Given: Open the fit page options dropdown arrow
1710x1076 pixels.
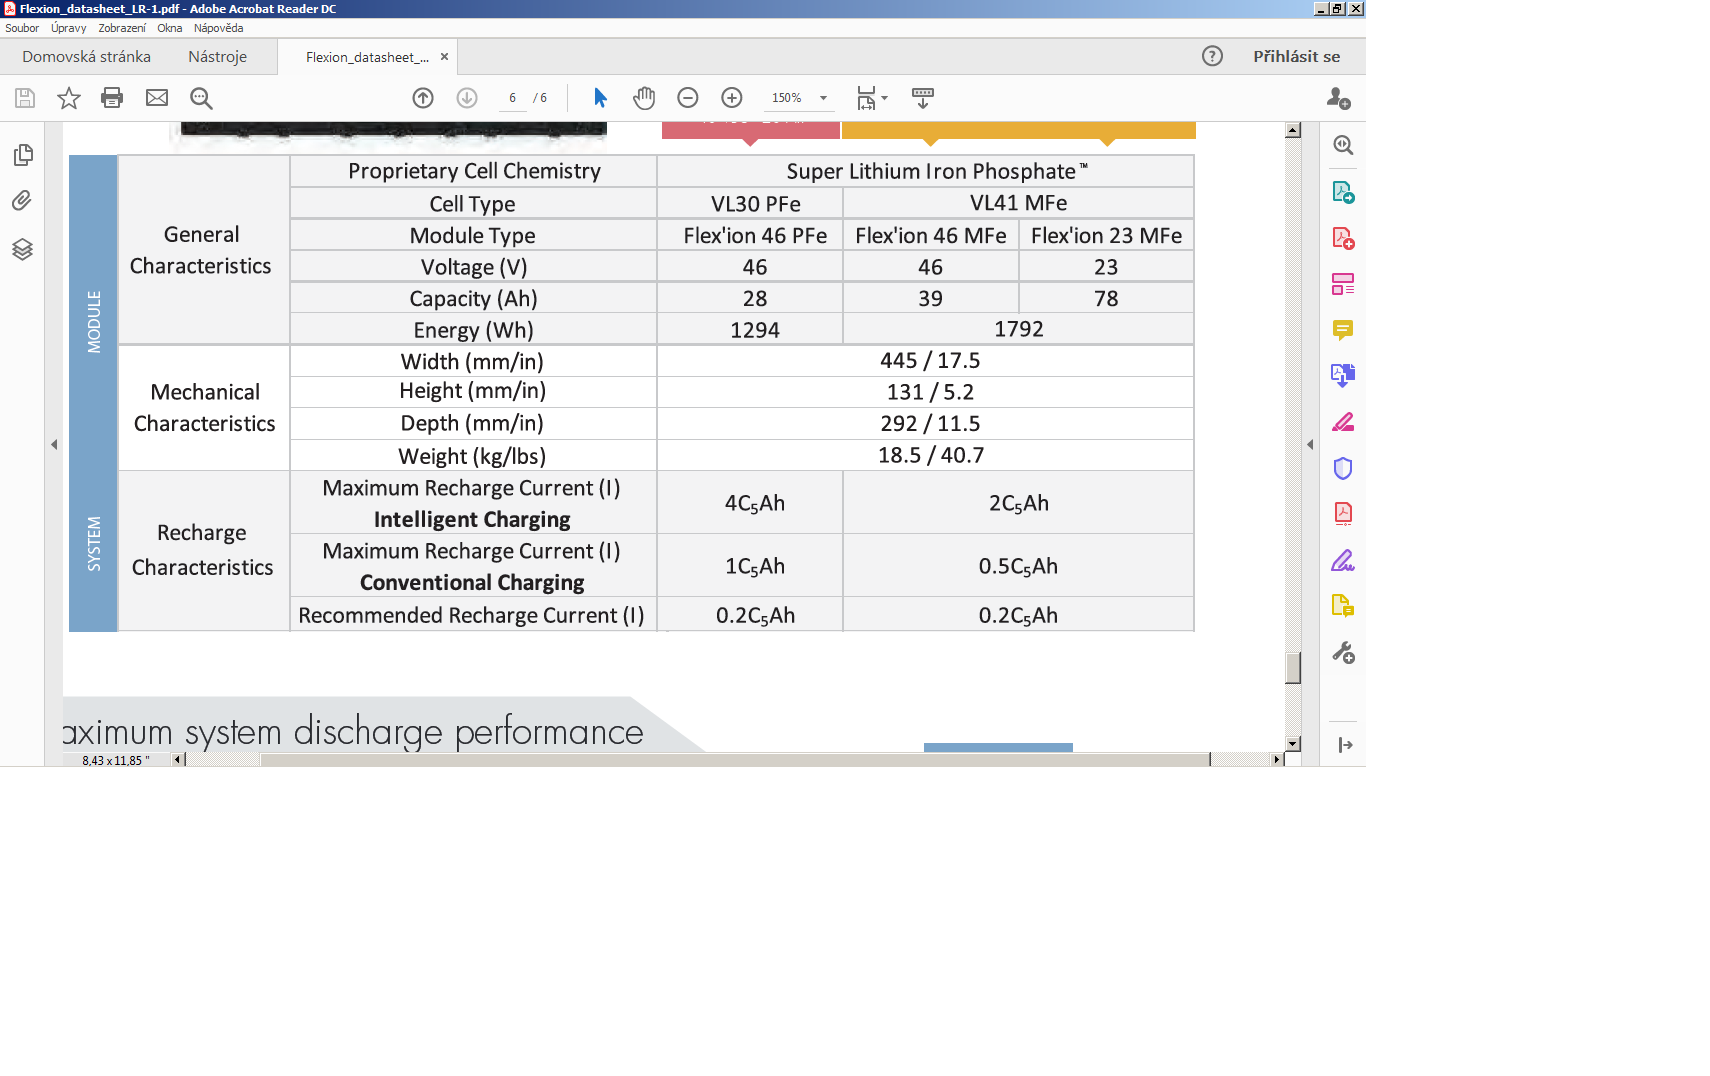Looking at the screenshot, I should (884, 98).
